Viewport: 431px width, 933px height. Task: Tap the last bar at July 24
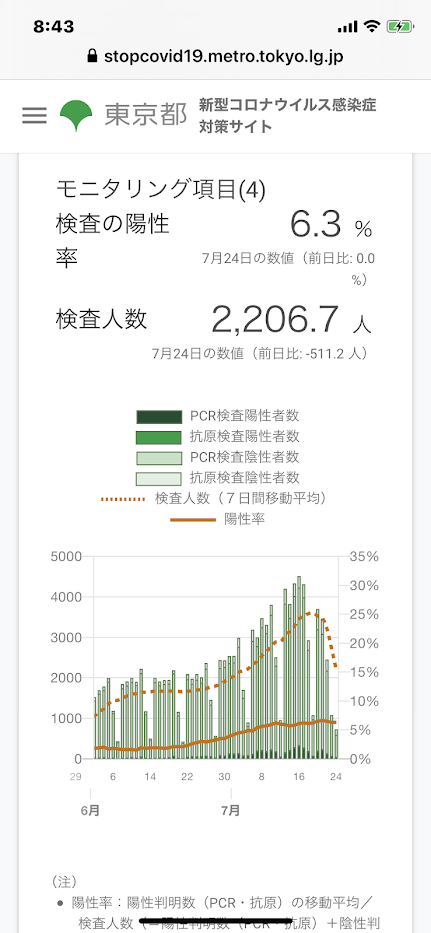pos(336,744)
